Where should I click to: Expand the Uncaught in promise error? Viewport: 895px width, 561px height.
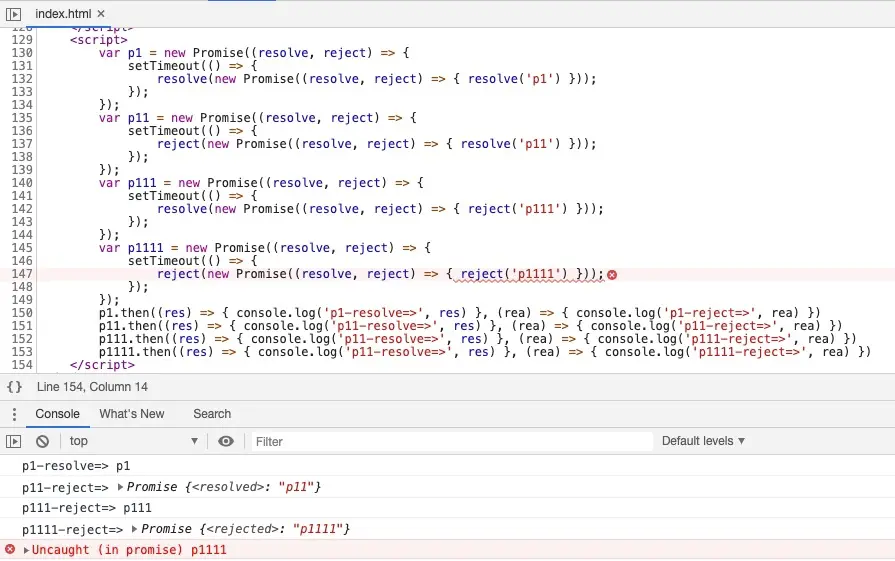click(x=26, y=550)
